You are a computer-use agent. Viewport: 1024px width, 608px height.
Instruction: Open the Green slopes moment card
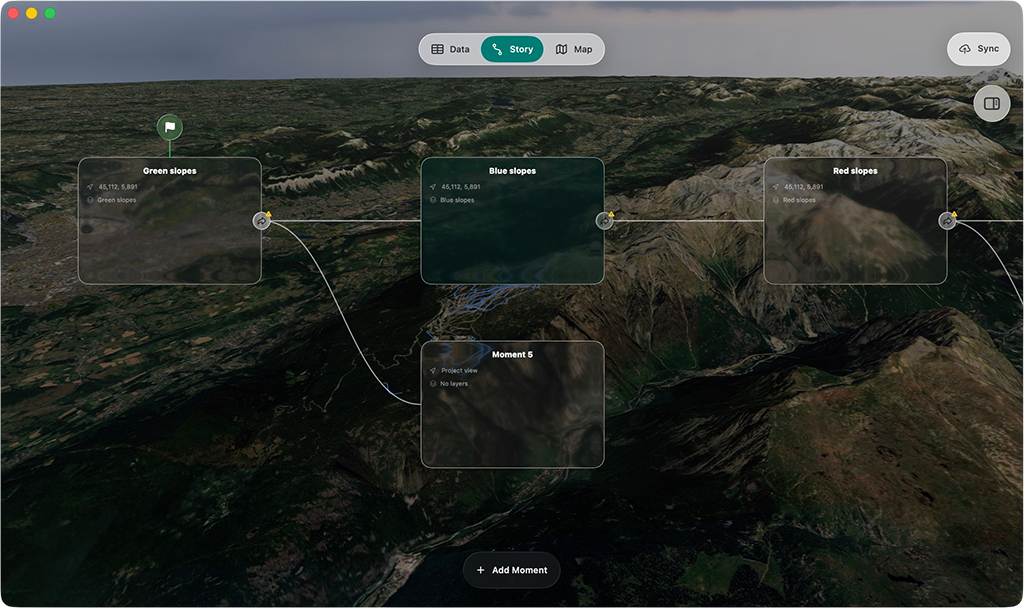[170, 221]
